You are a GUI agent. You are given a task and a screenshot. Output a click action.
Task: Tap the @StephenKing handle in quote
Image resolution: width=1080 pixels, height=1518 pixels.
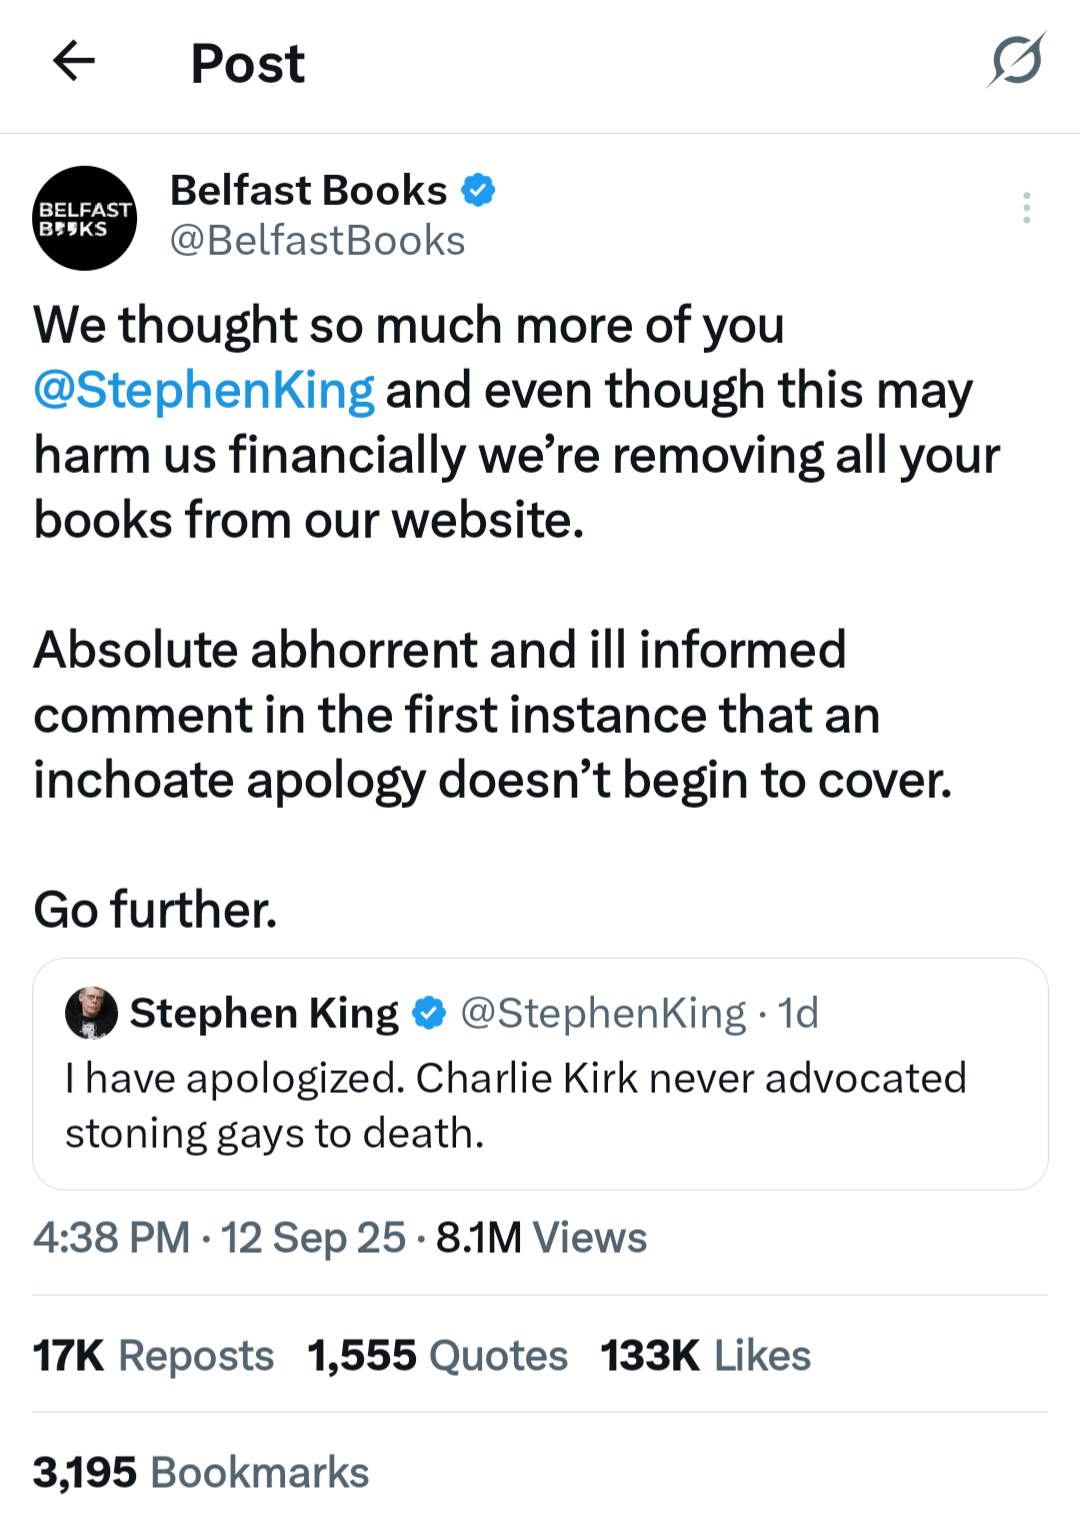tap(602, 1013)
